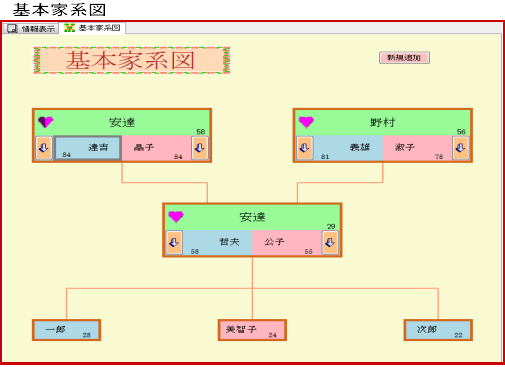This screenshot has width=505, height=367.
Task: Select the 公子 person cell
Action: (287, 242)
